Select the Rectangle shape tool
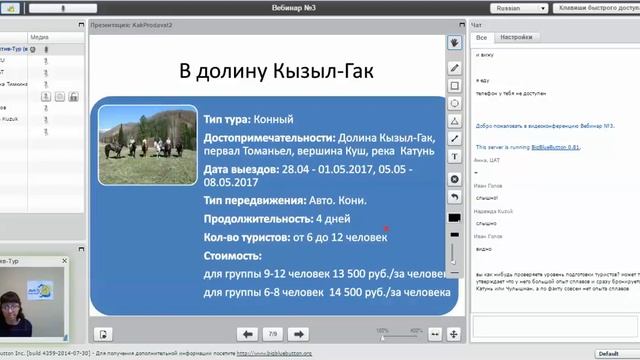The width and height of the screenshot is (640, 360). 454,86
